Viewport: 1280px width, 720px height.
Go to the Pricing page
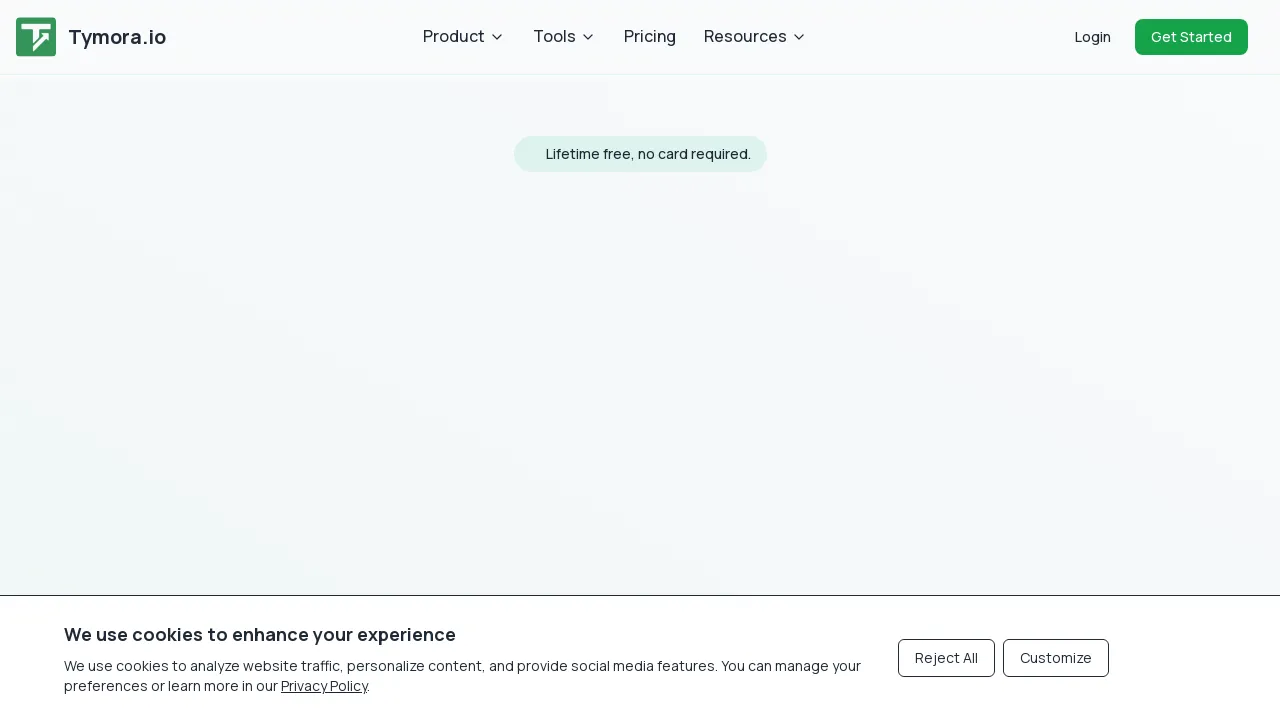coord(650,37)
